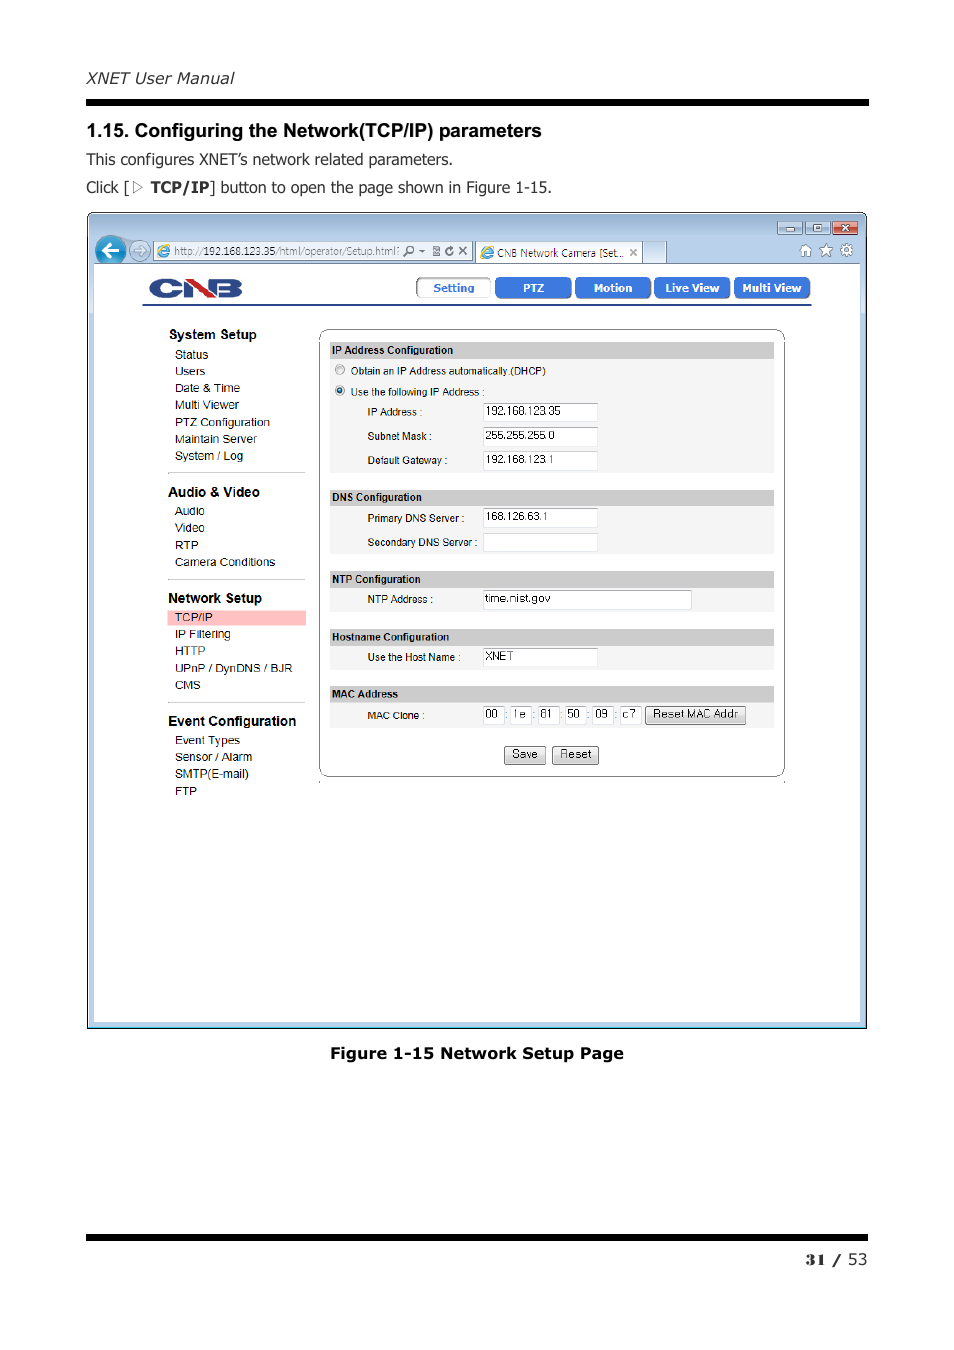Open the Live View tab

(x=692, y=288)
